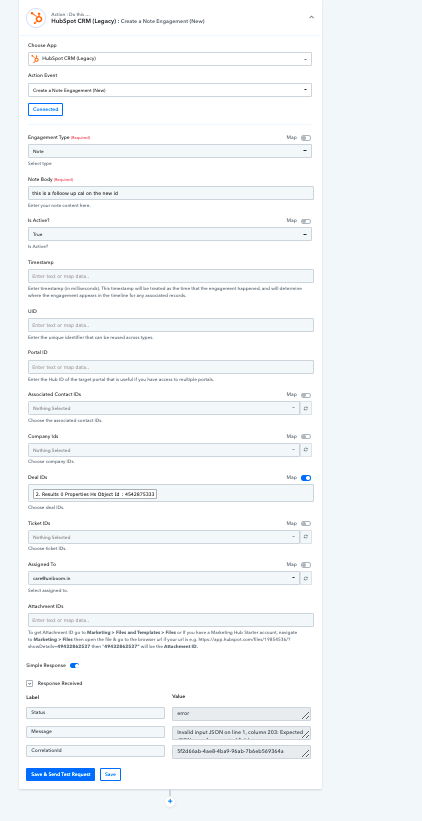This screenshot has width=422, height=821.
Task: Click into the Timestamp input field
Action: tap(171, 276)
